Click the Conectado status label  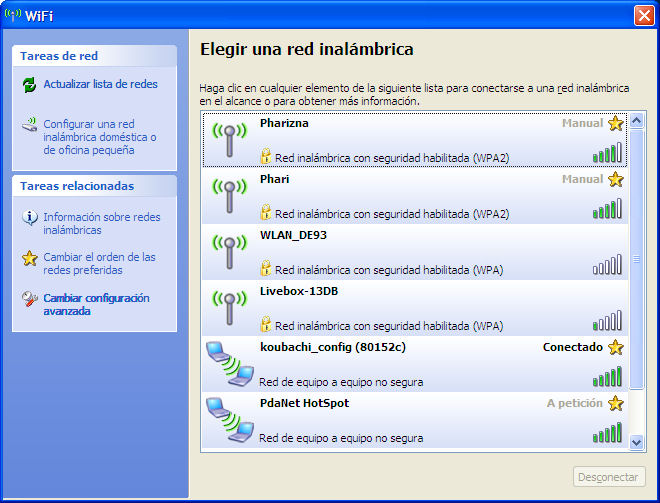573,347
